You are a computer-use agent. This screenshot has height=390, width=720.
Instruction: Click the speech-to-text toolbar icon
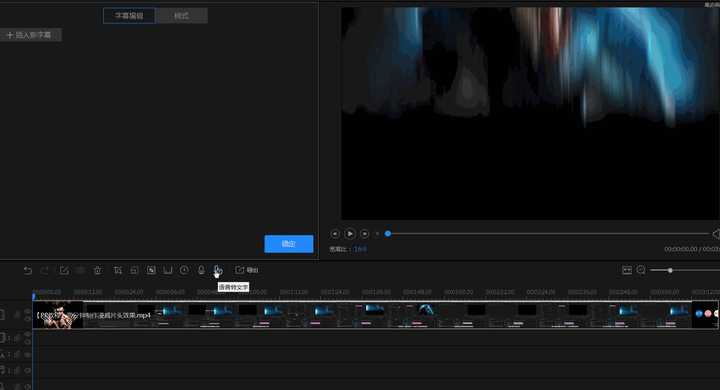click(218, 271)
